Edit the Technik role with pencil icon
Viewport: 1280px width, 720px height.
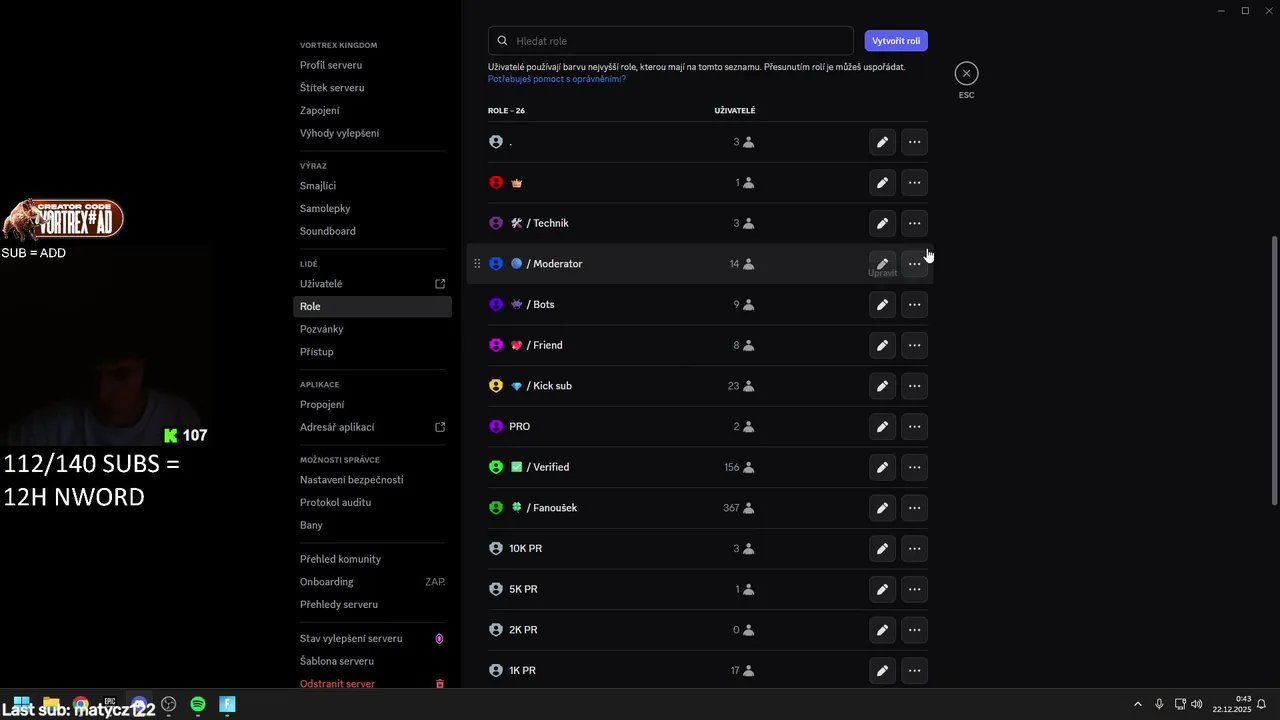click(x=881, y=223)
